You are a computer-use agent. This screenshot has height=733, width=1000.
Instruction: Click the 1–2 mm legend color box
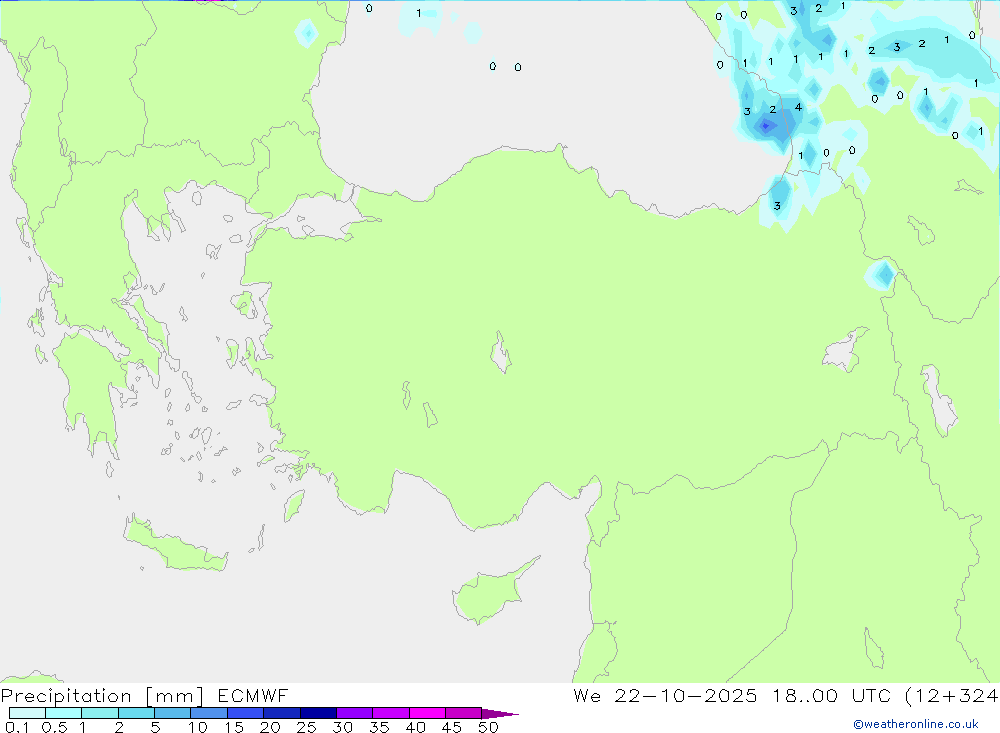pos(100,713)
